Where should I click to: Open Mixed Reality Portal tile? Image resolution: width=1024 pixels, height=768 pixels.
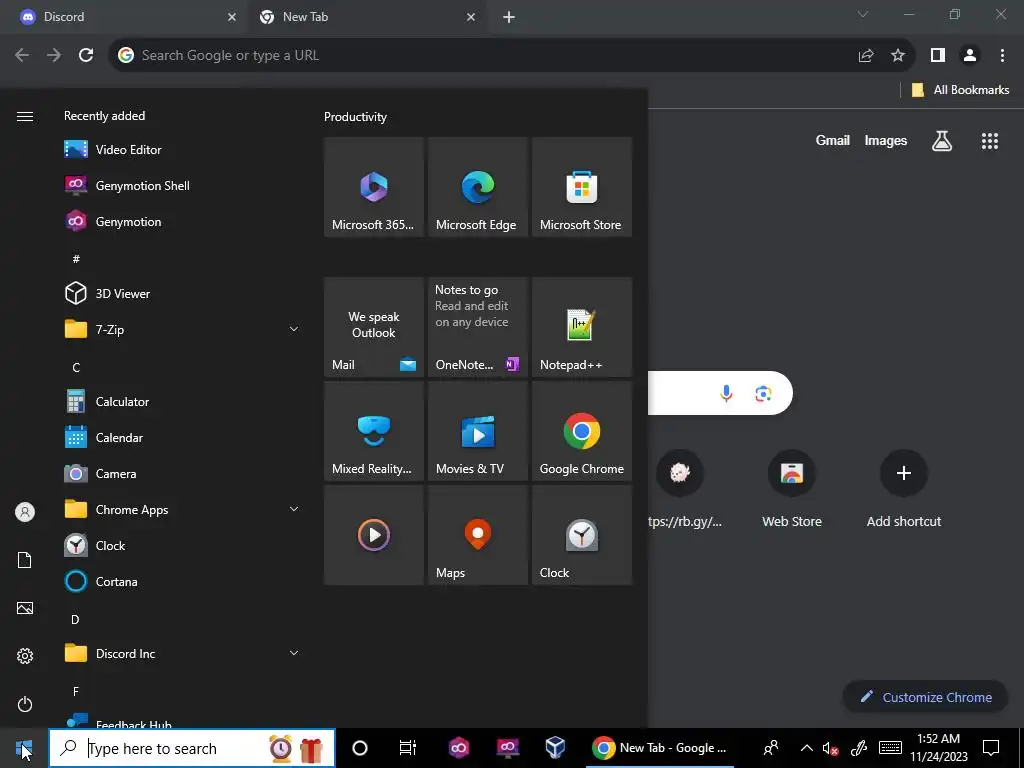pyautogui.click(x=374, y=431)
